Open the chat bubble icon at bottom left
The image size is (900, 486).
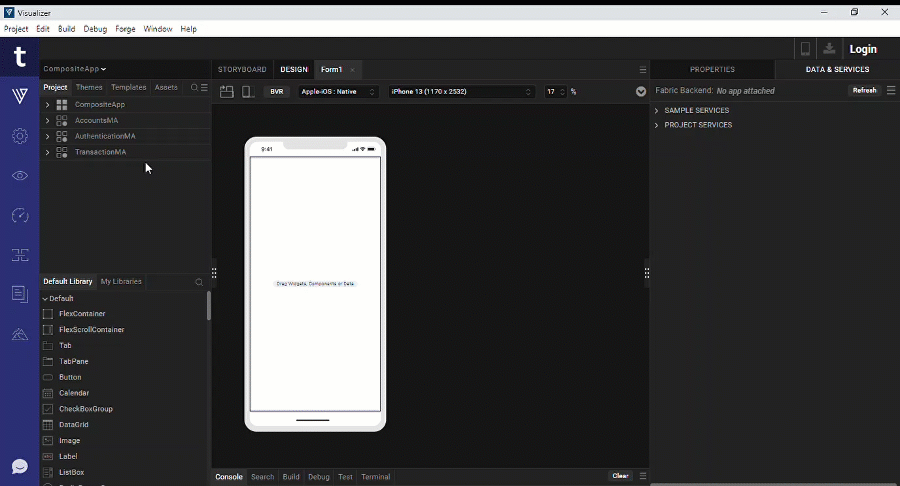[x=20, y=467]
